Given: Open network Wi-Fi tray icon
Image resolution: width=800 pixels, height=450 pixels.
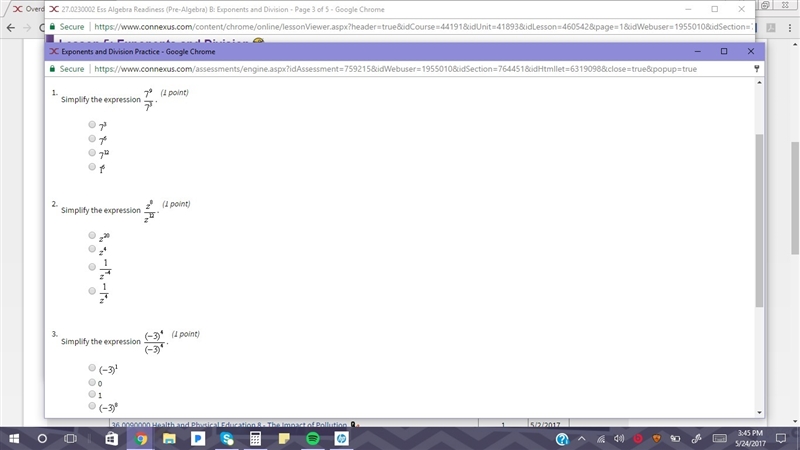Looking at the screenshot, I should pyautogui.click(x=601, y=439).
